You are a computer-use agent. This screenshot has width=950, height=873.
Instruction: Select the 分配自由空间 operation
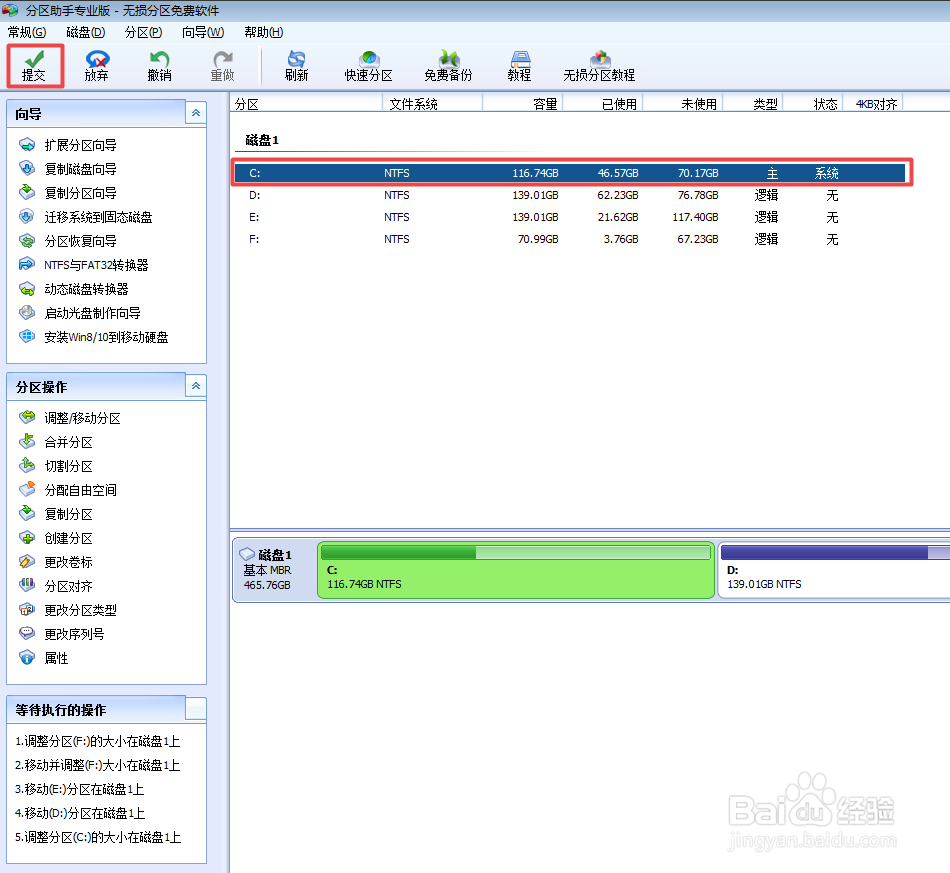pyautogui.click(x=68, y=490)
